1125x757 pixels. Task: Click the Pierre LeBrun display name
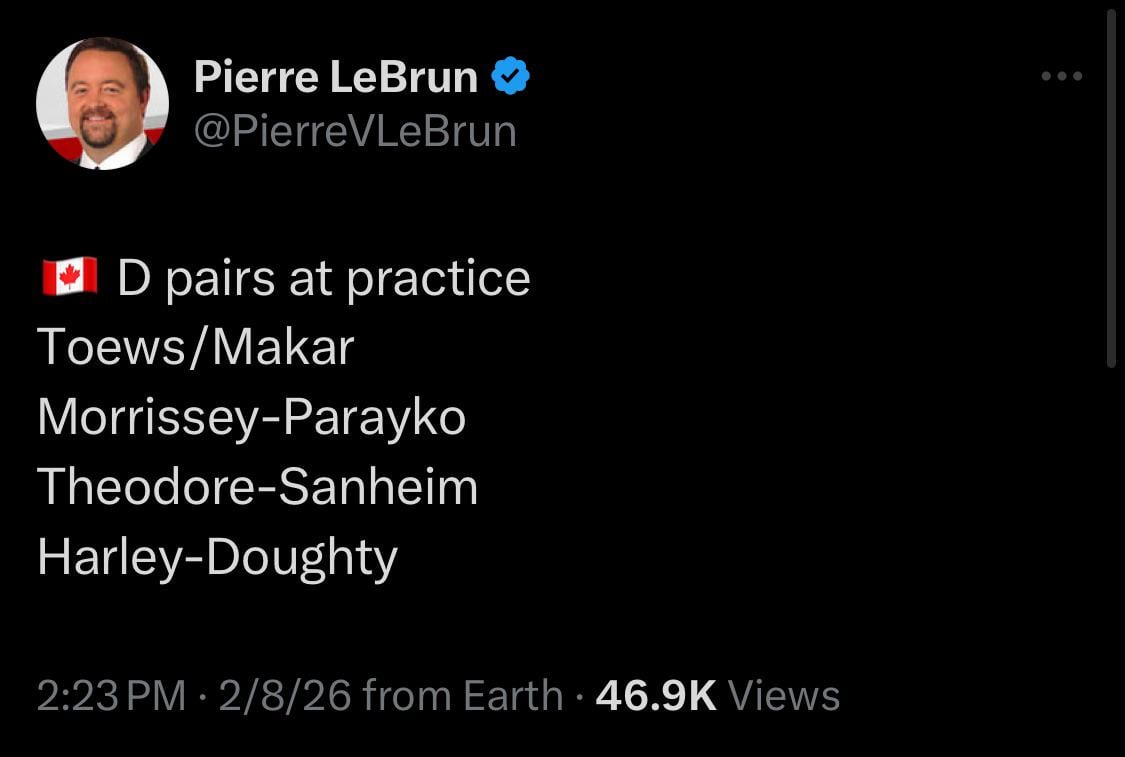click(335, 74)
